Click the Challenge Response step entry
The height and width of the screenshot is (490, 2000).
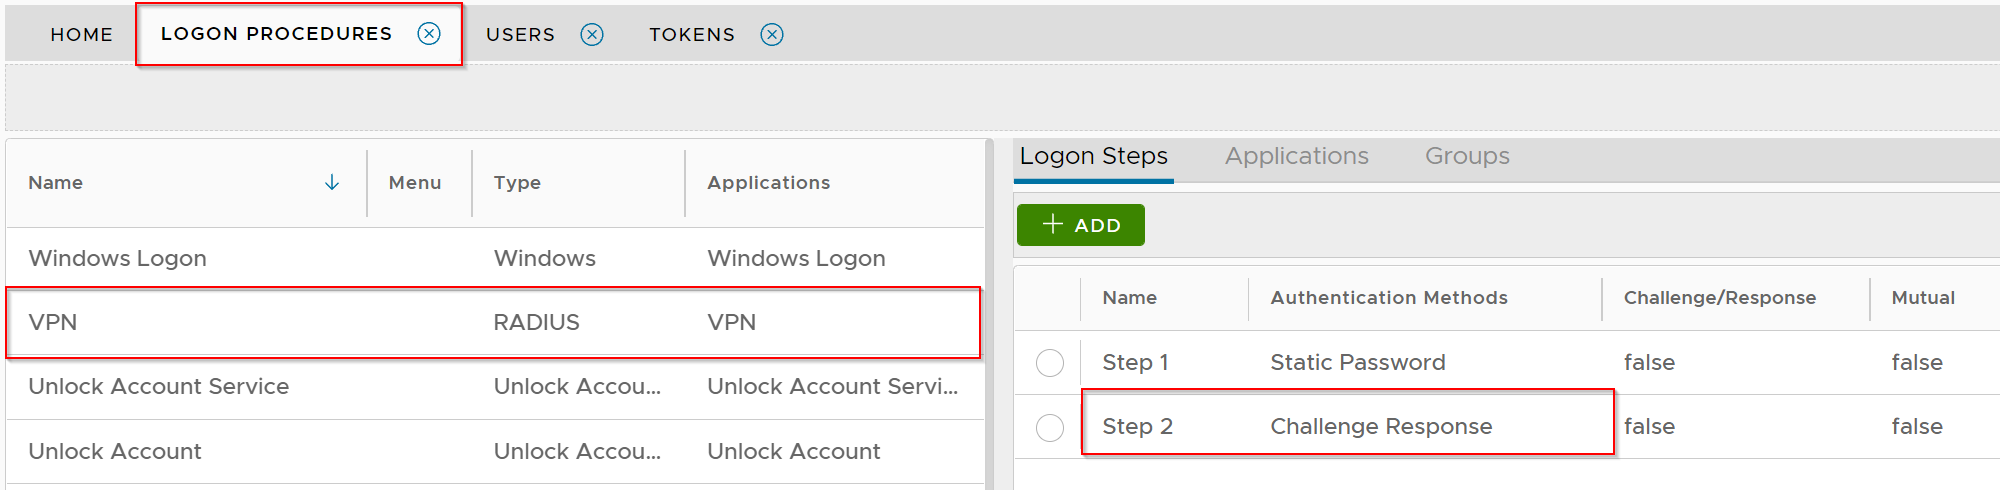coord(1380,427)
